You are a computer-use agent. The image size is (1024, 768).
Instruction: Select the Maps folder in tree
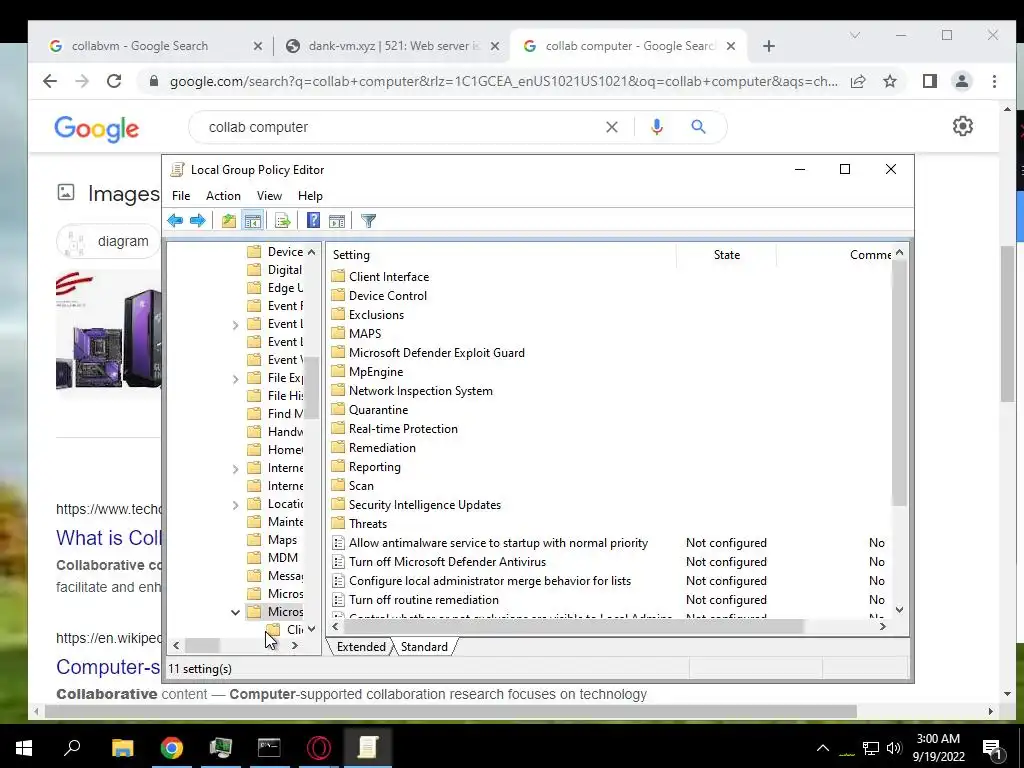[x=282, y=540]
